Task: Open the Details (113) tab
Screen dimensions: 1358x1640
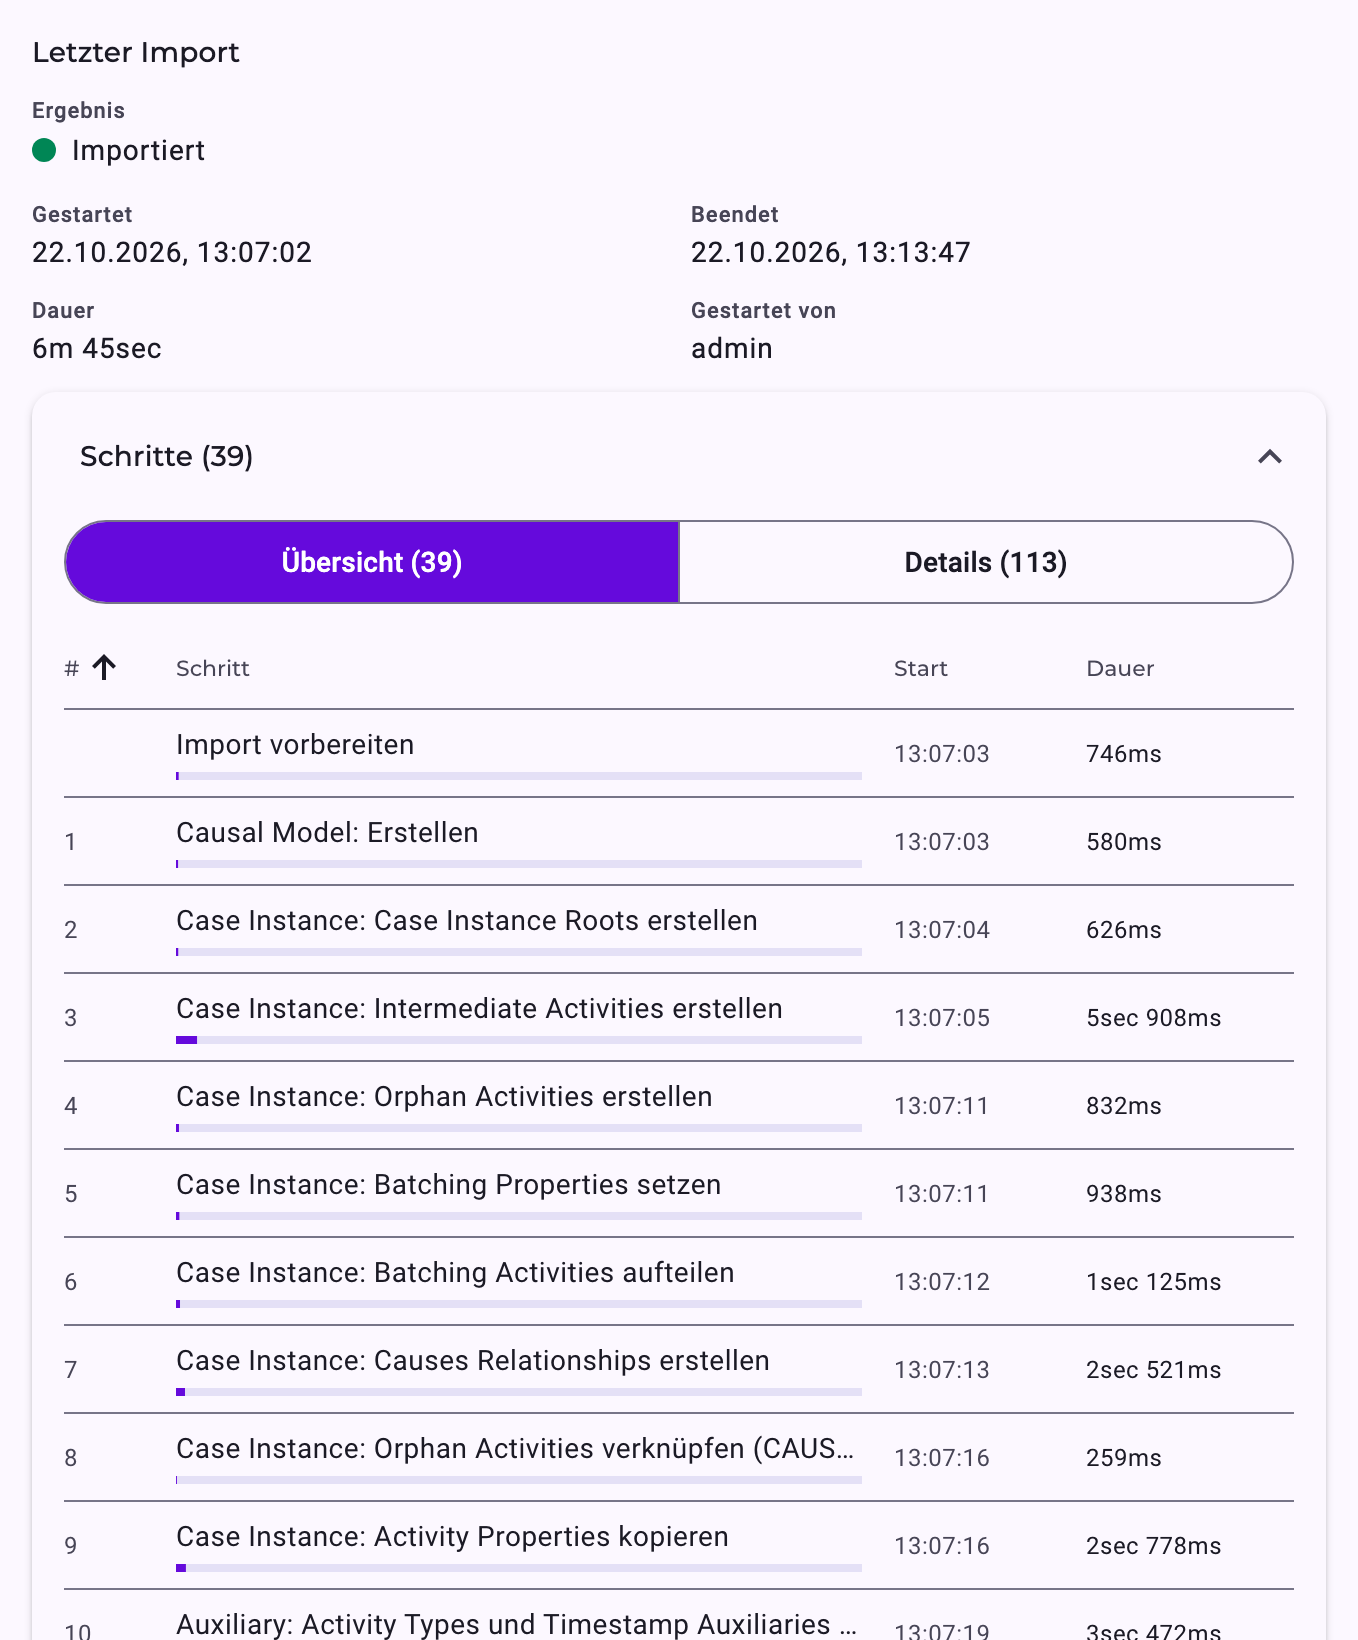Action: click(986, 562)
